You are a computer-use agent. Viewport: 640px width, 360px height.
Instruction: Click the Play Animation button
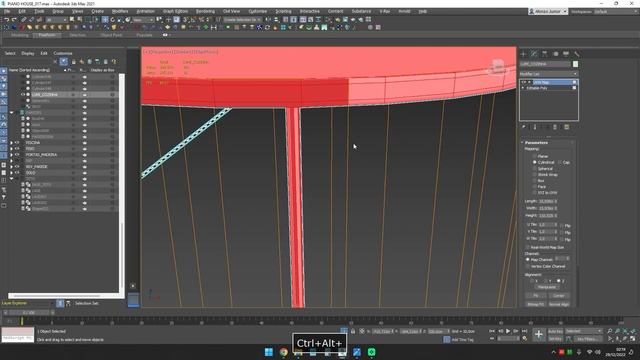click(508, 331)
